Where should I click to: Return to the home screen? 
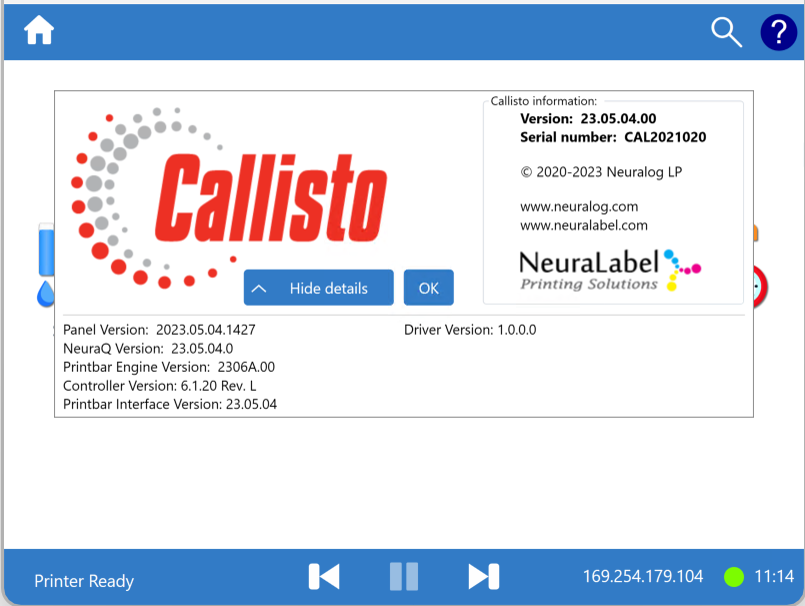pos(39,31)
